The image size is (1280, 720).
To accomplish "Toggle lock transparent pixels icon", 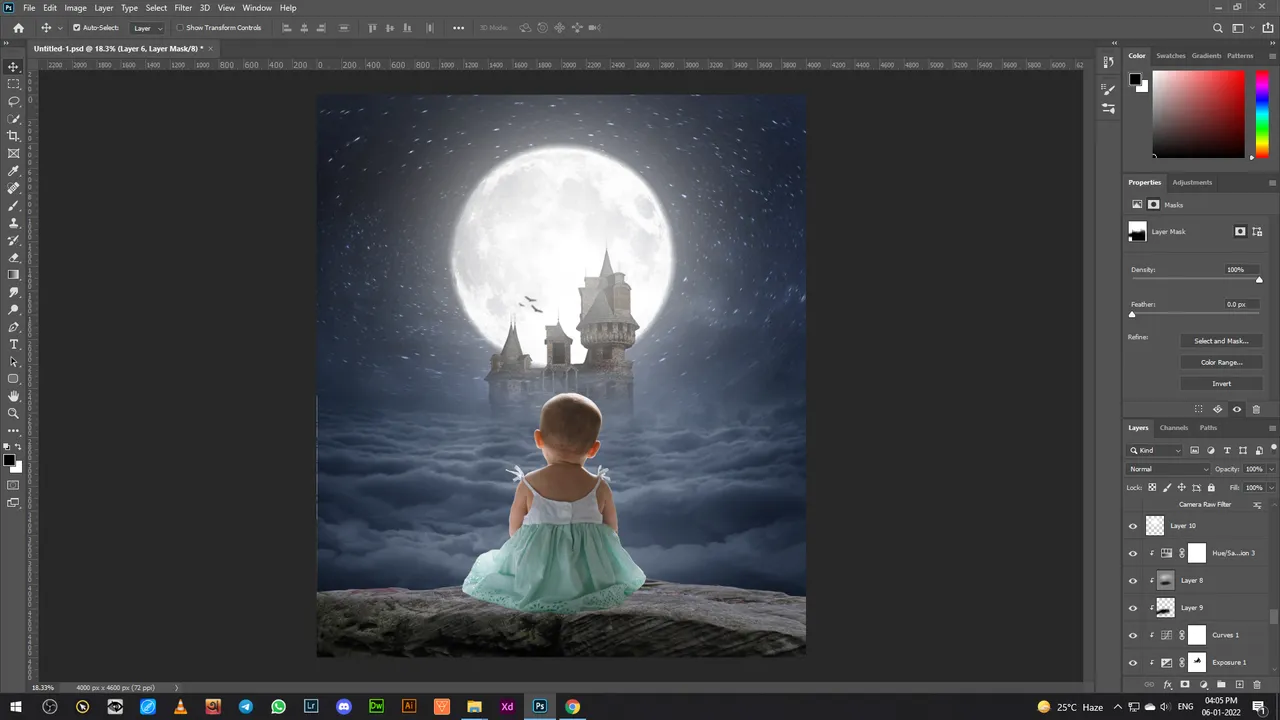I will pos(1152,488).
